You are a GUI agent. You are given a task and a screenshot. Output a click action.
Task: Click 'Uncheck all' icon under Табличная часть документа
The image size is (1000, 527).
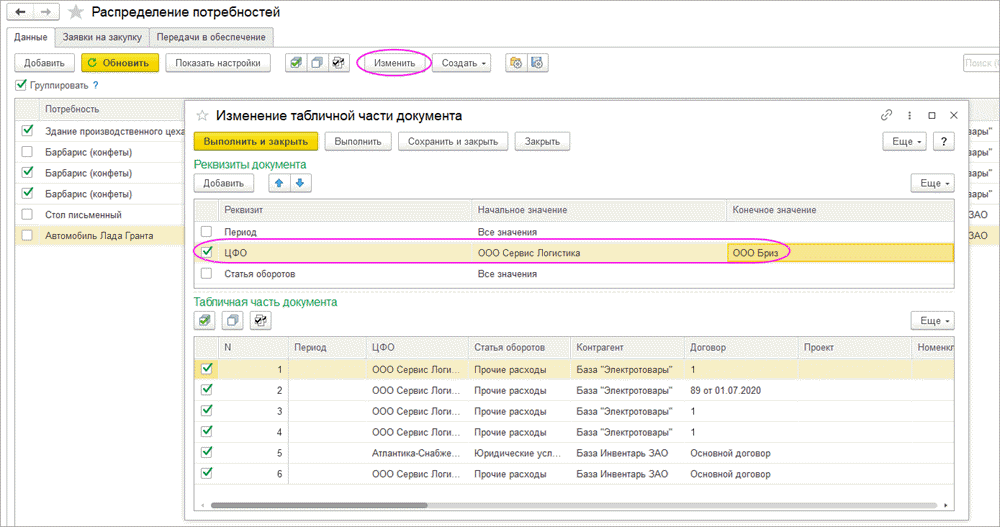pyautogui.click(x=233, y=320)
